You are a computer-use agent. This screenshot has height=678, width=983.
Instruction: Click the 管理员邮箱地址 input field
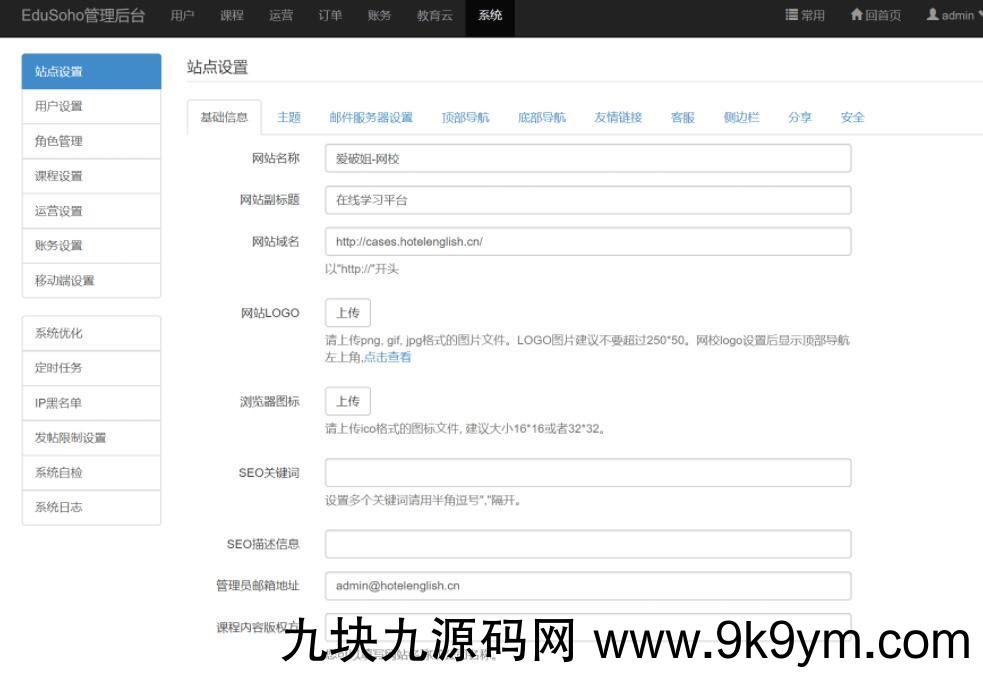point(587,586)
